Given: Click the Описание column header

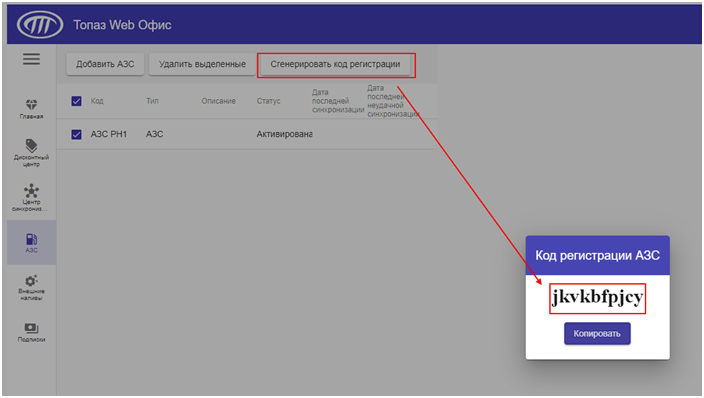Looking at the screenshot, I should point(218,101).
